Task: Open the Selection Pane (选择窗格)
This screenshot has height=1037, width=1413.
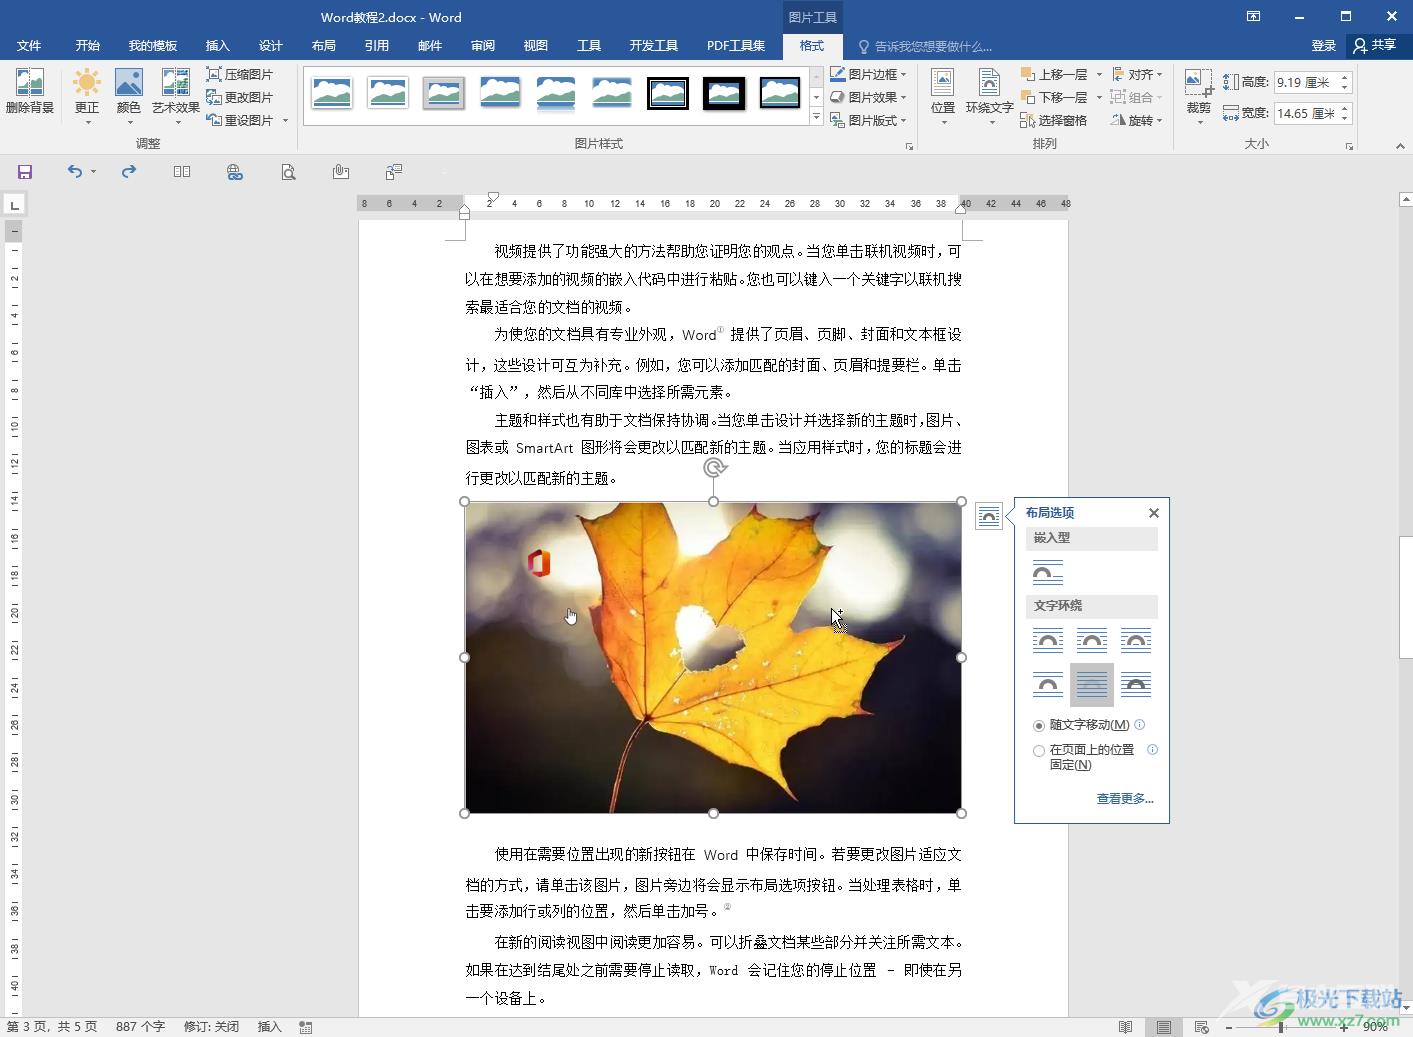Action: [x=1054, y=120]
